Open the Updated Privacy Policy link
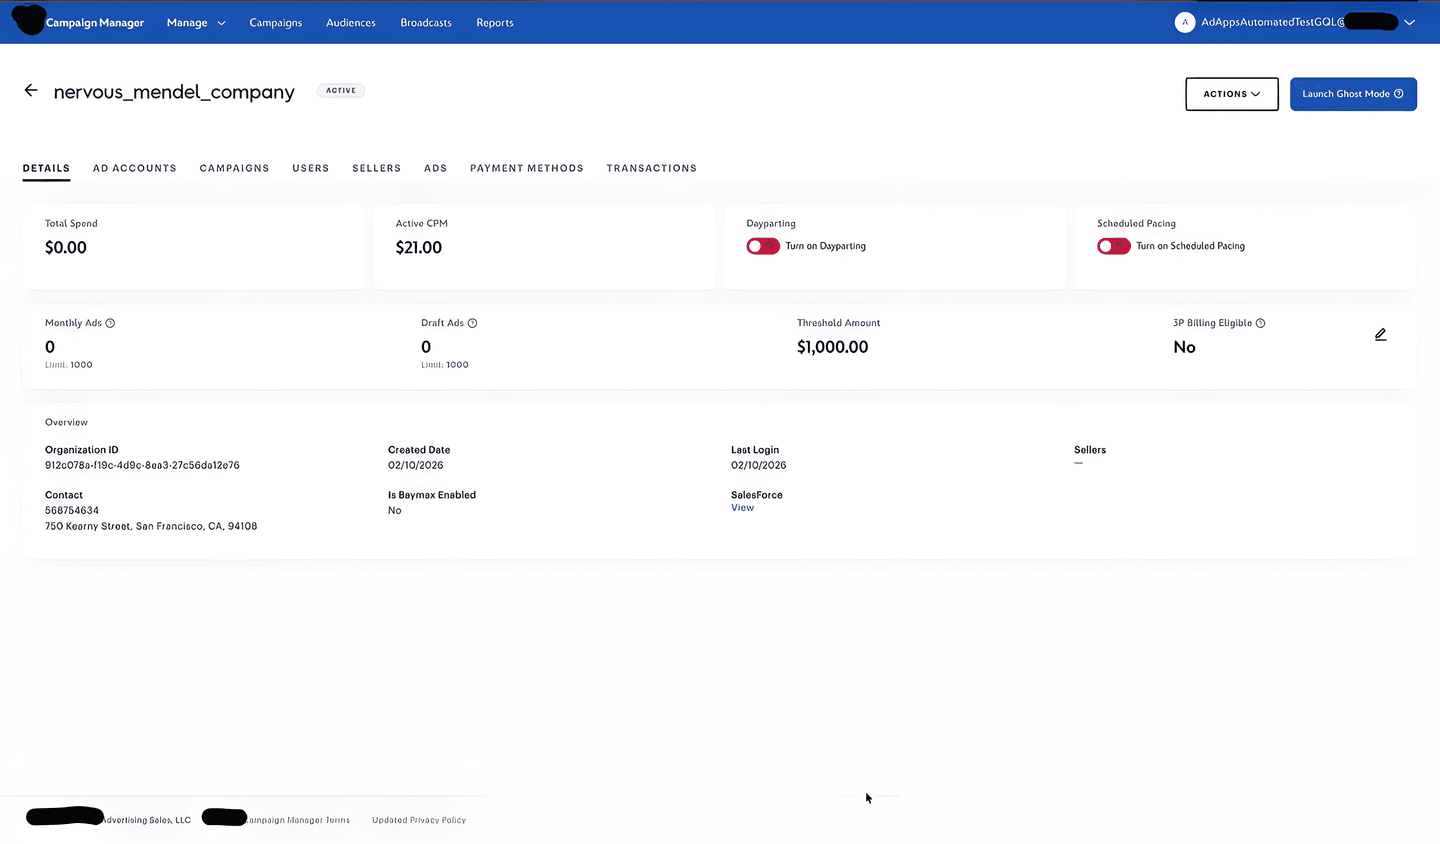1440x844 pixels. 418,819
